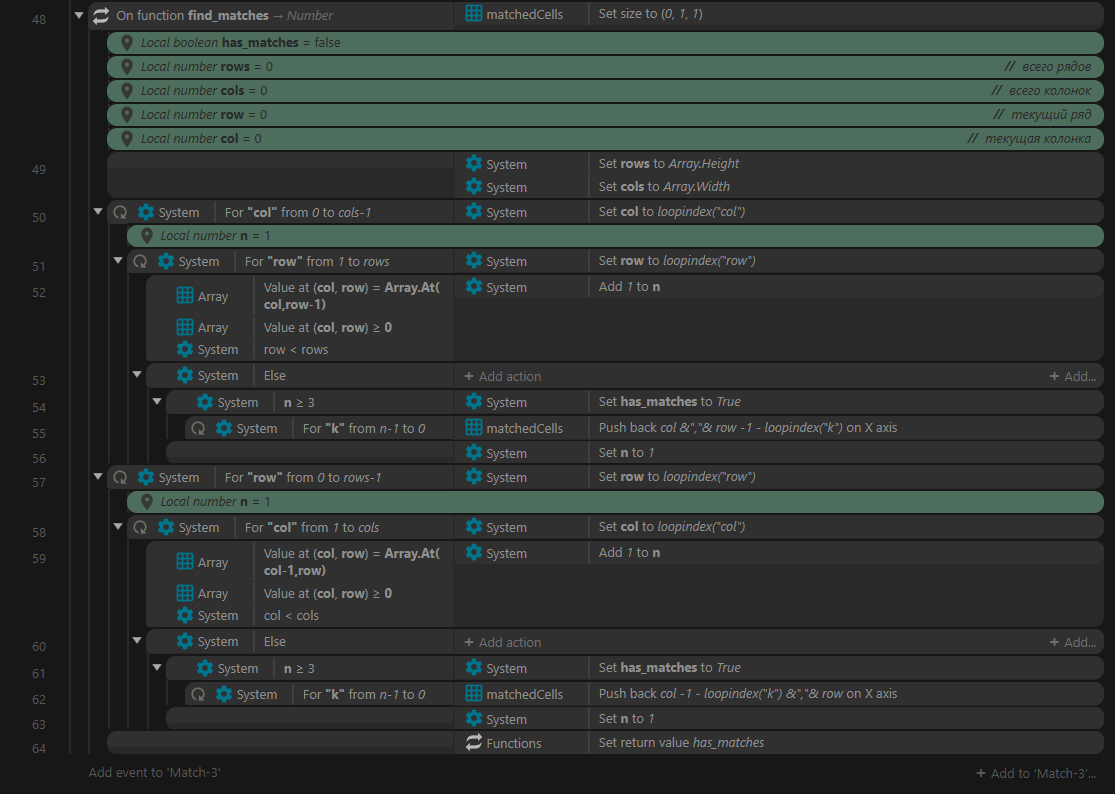
Task: Click event line number 64
Action: pos(39,748)
